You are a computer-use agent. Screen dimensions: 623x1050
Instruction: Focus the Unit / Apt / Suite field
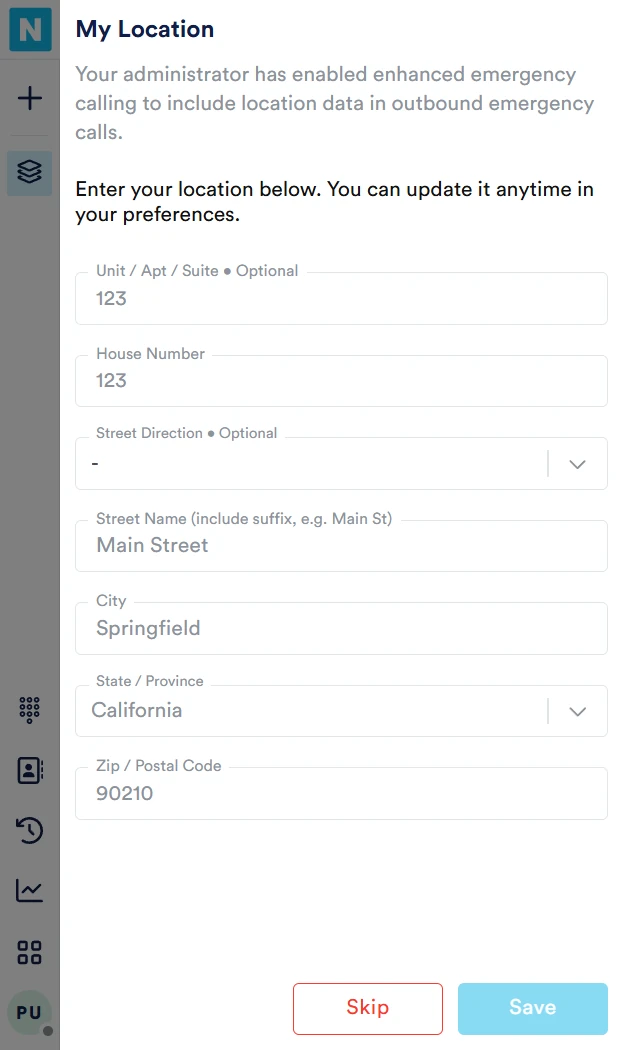point(340,299)
